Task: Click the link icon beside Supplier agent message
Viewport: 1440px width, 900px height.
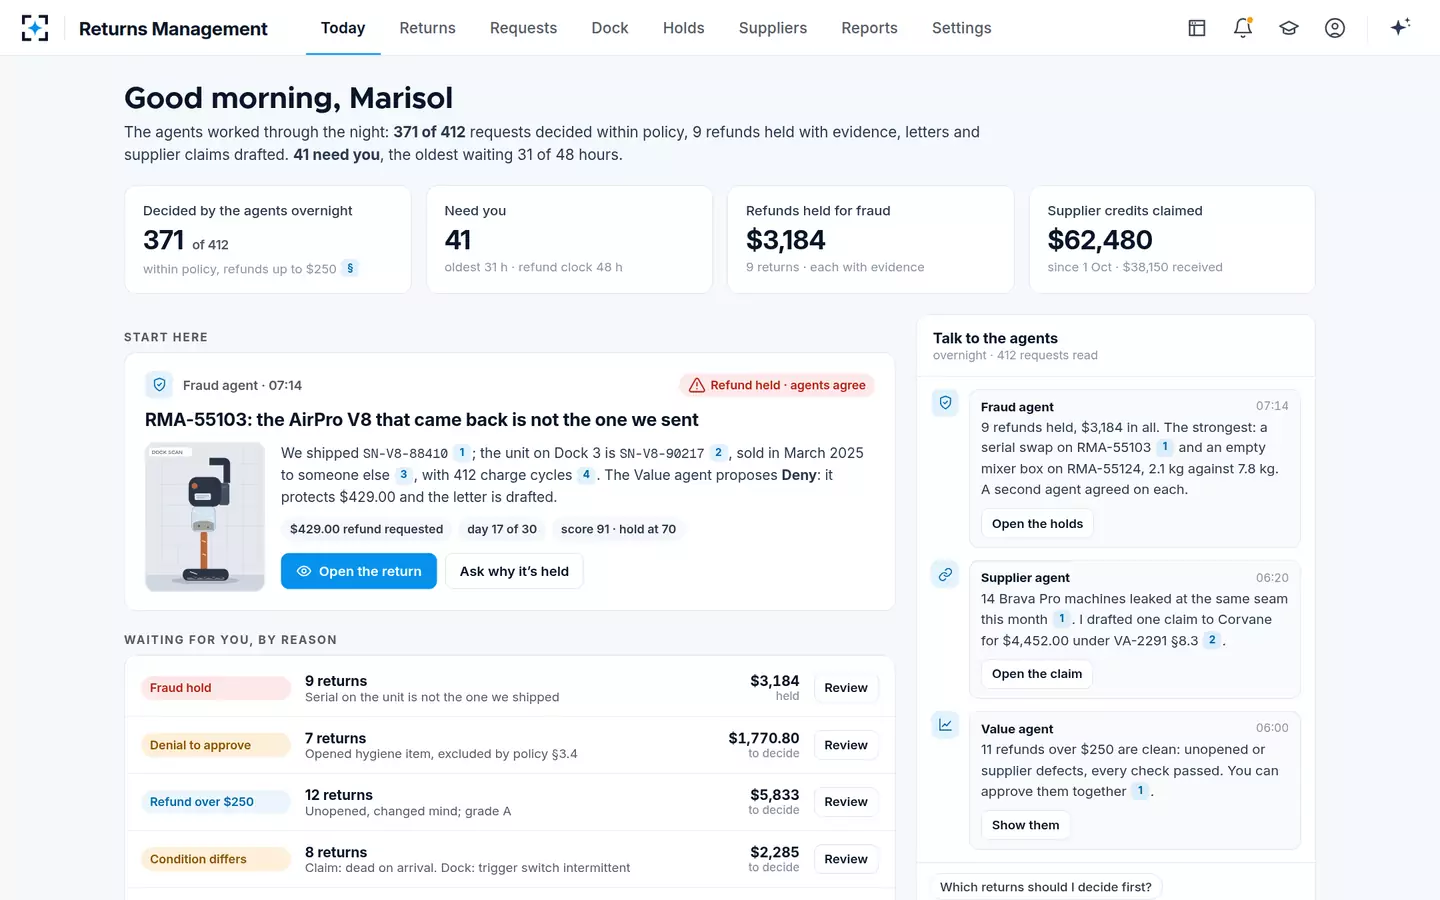Action: point(945,574)
